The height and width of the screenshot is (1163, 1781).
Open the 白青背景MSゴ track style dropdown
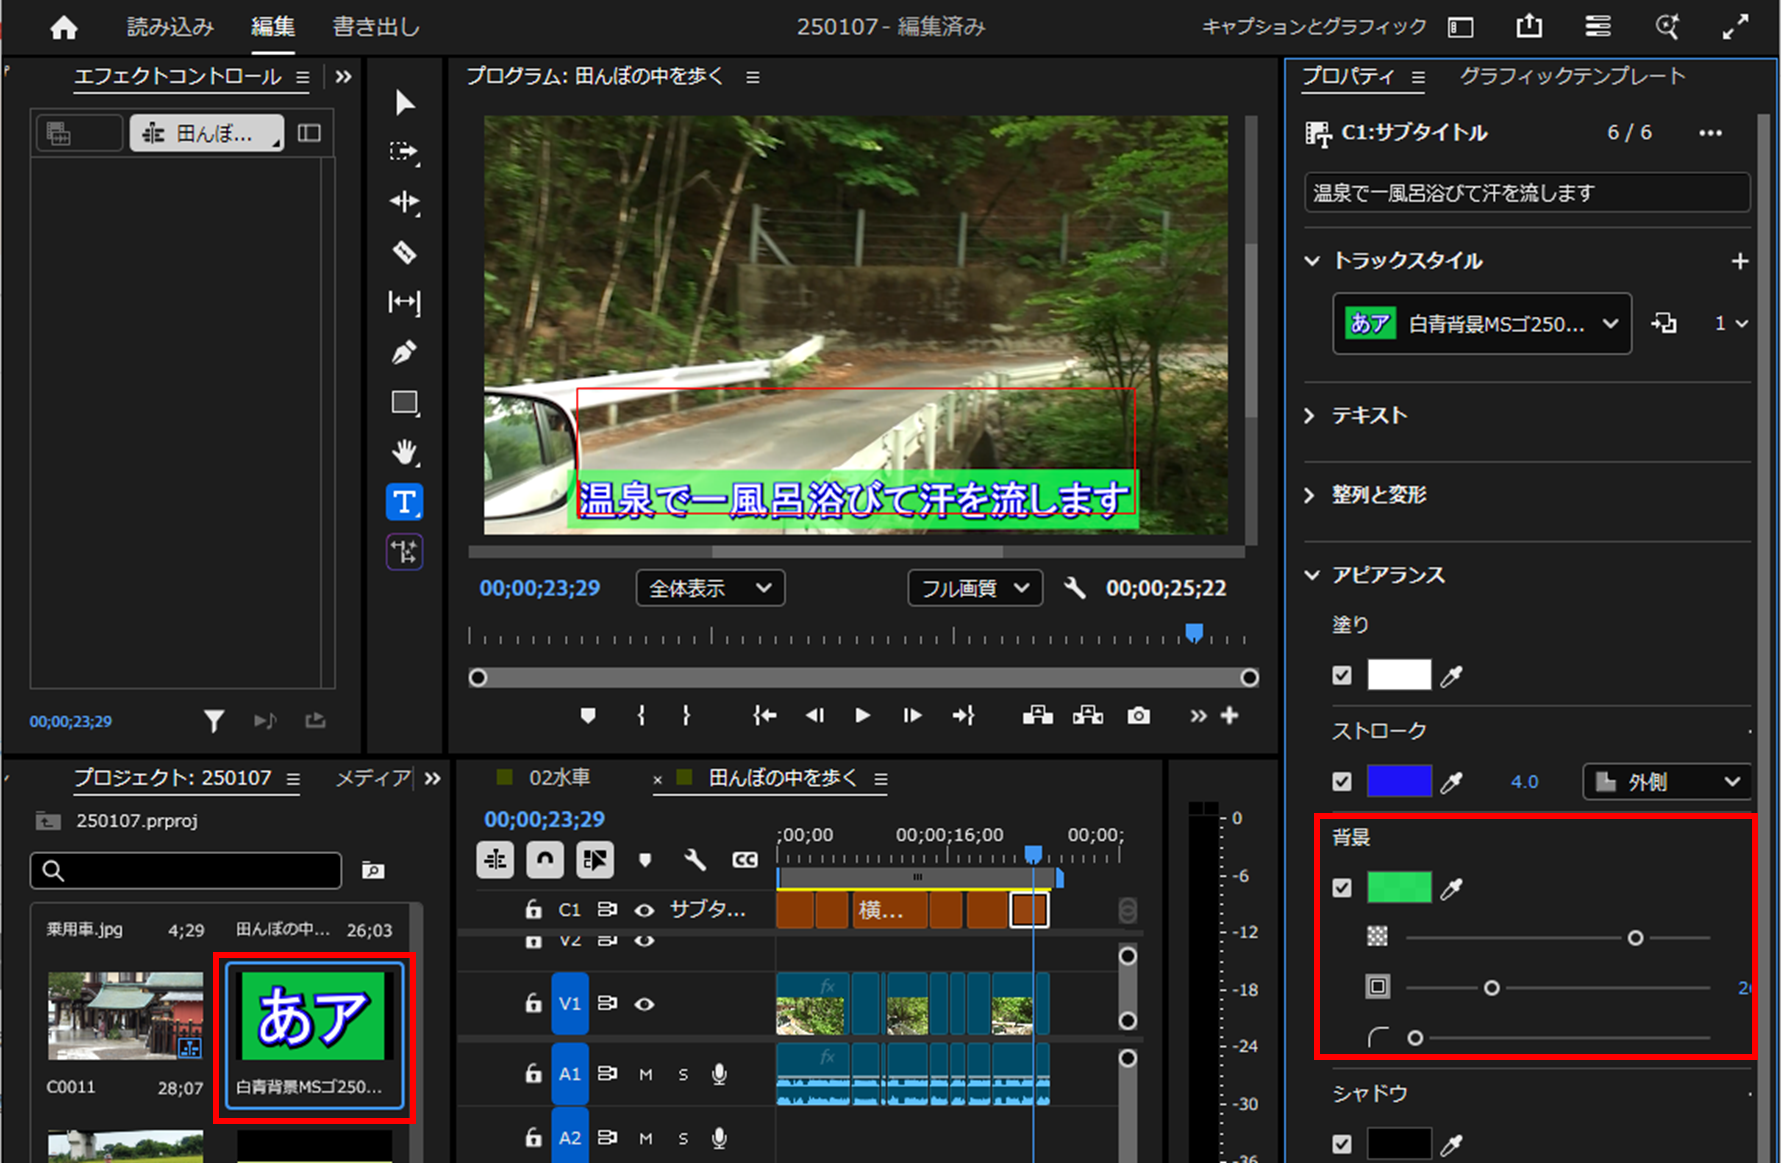click(x=1481, y=323)
